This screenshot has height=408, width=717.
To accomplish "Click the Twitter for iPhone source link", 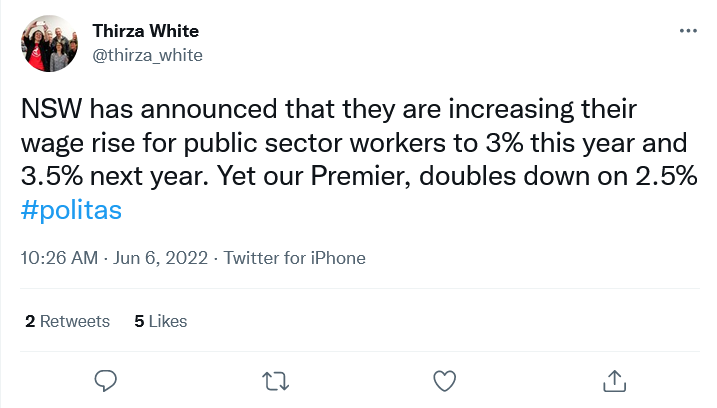I will [x=294, y=258].
